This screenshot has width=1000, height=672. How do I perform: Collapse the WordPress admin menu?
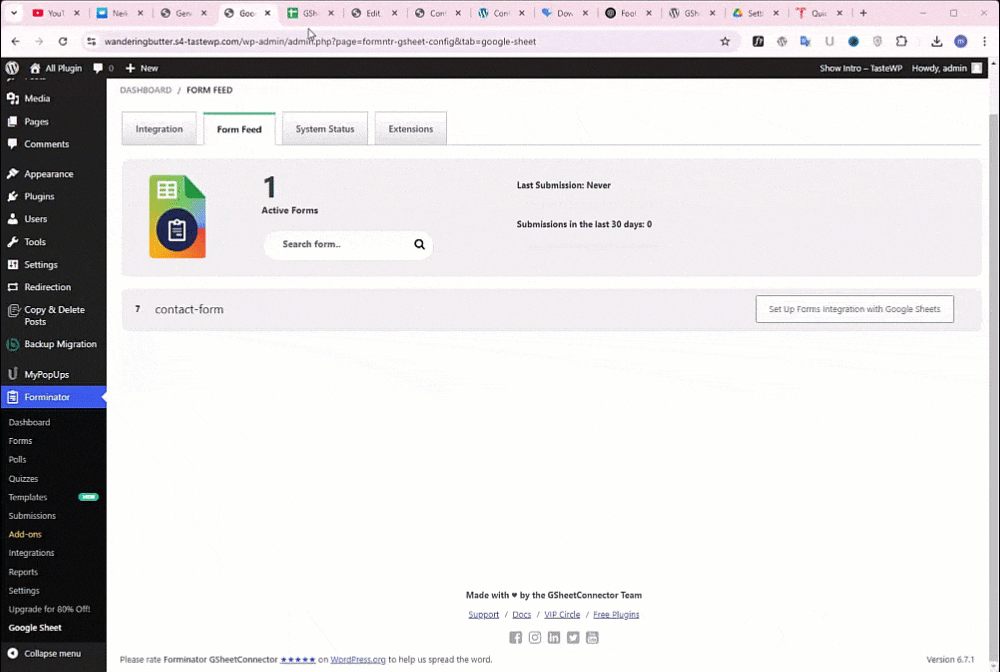click(44, 653)
